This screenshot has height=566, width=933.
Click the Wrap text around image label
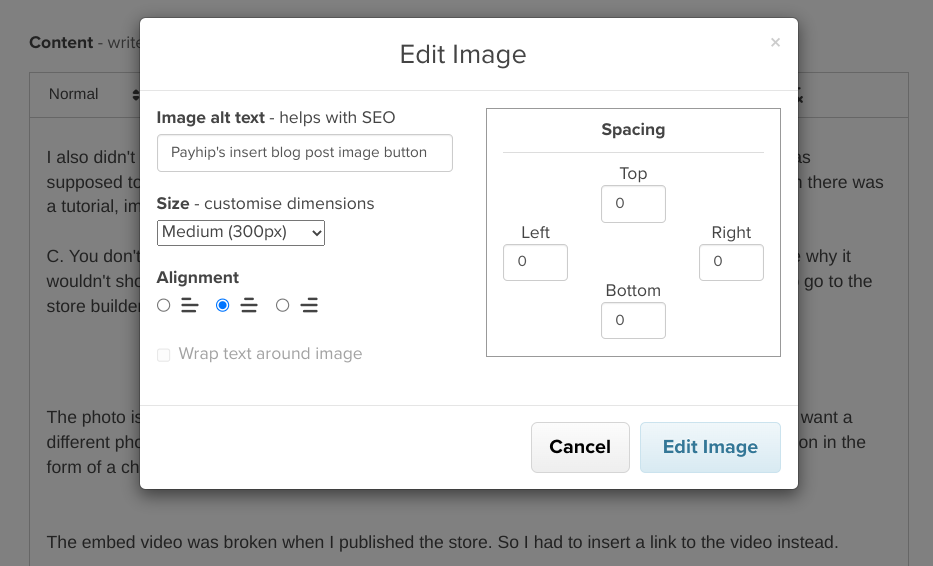coord(270,354)
